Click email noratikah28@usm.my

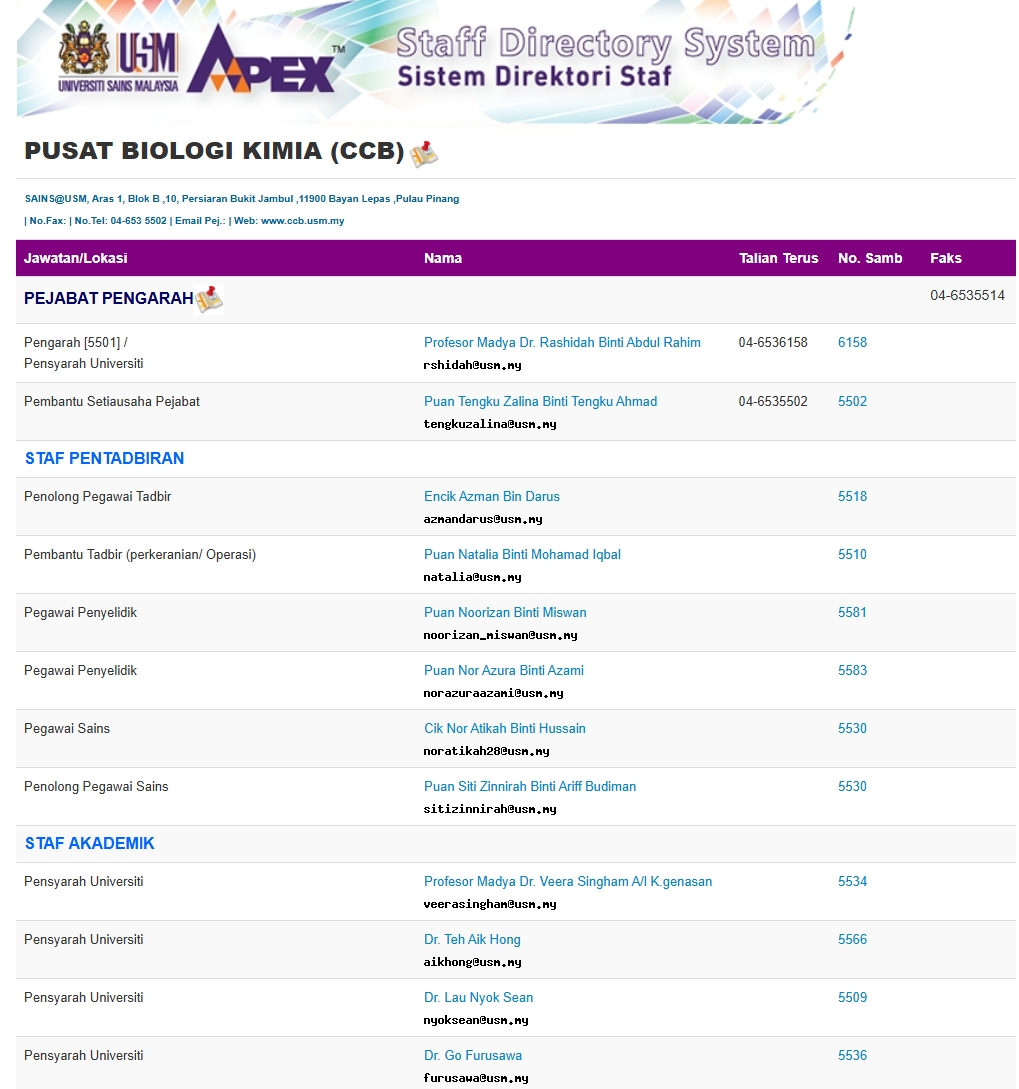(486, 751)
